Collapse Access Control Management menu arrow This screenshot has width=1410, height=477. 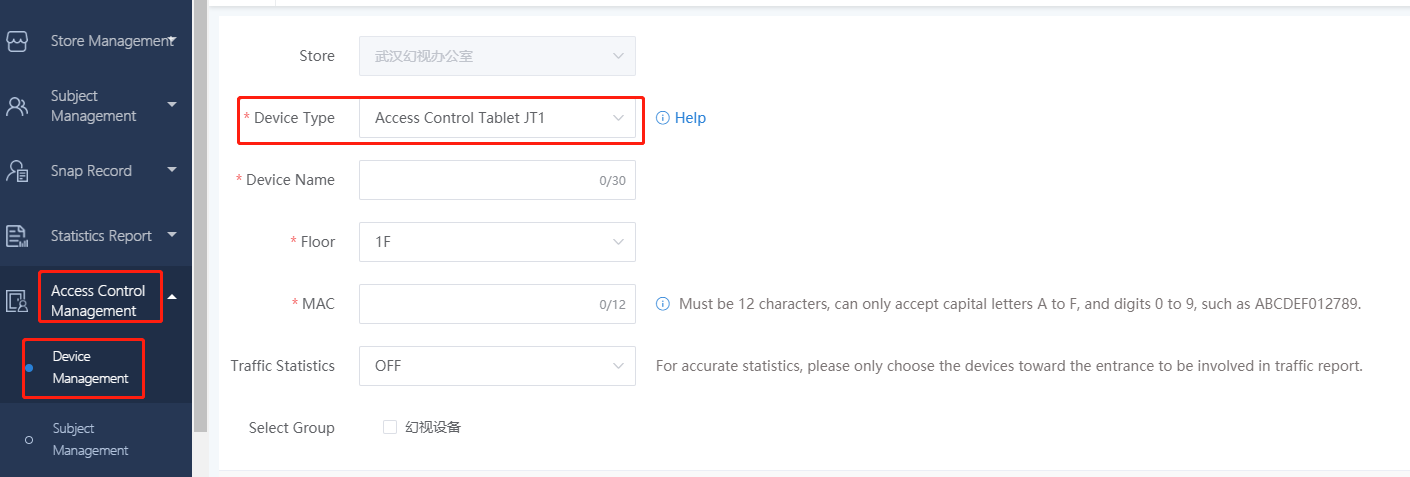click(x=172, y=297)
